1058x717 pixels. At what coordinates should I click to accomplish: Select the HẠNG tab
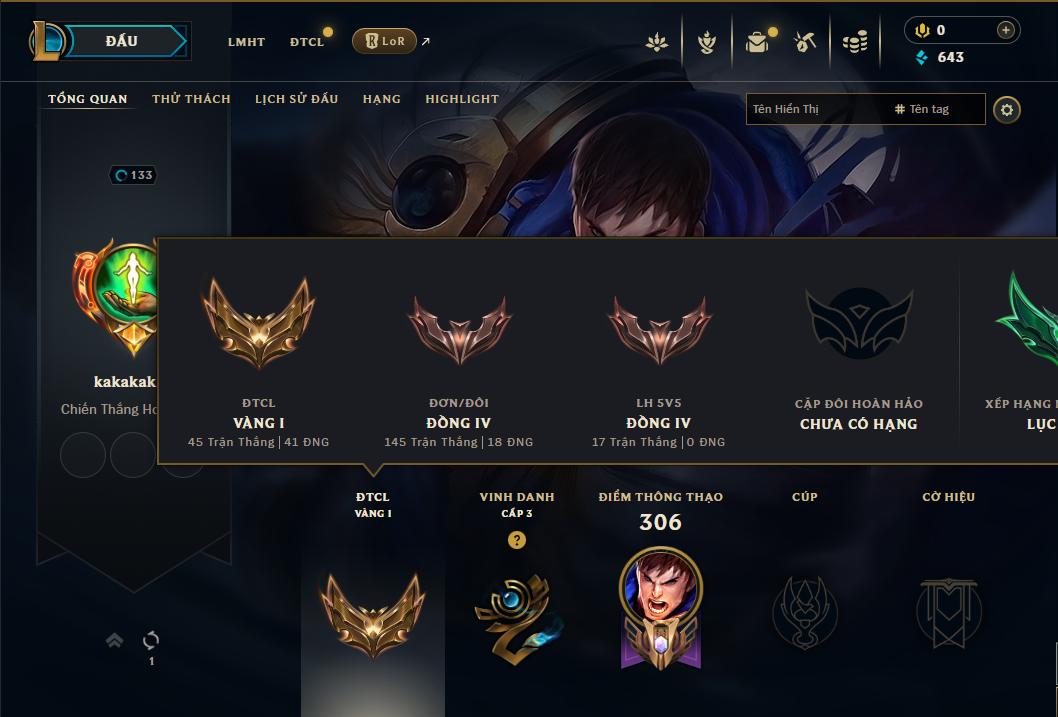(x=382, y=98)
